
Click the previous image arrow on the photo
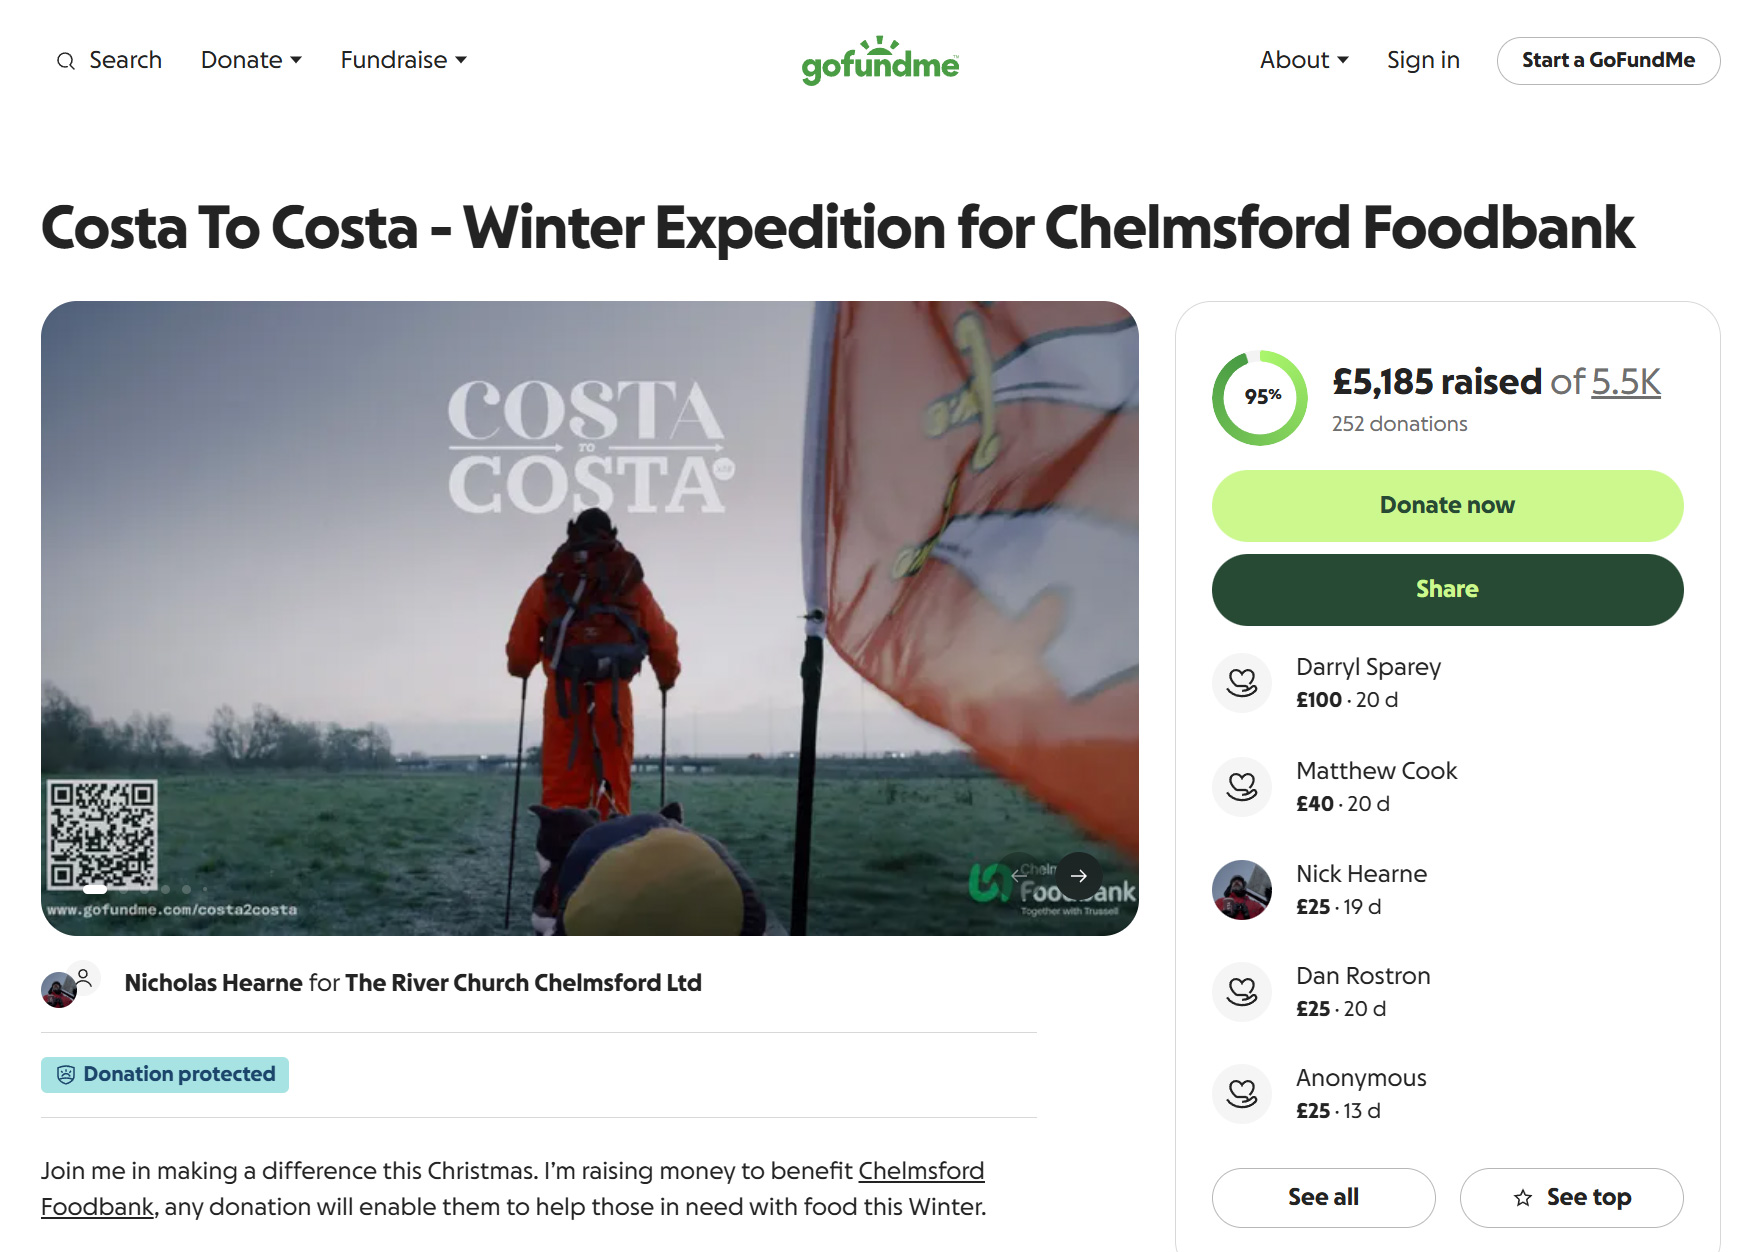coord(1019,876)
